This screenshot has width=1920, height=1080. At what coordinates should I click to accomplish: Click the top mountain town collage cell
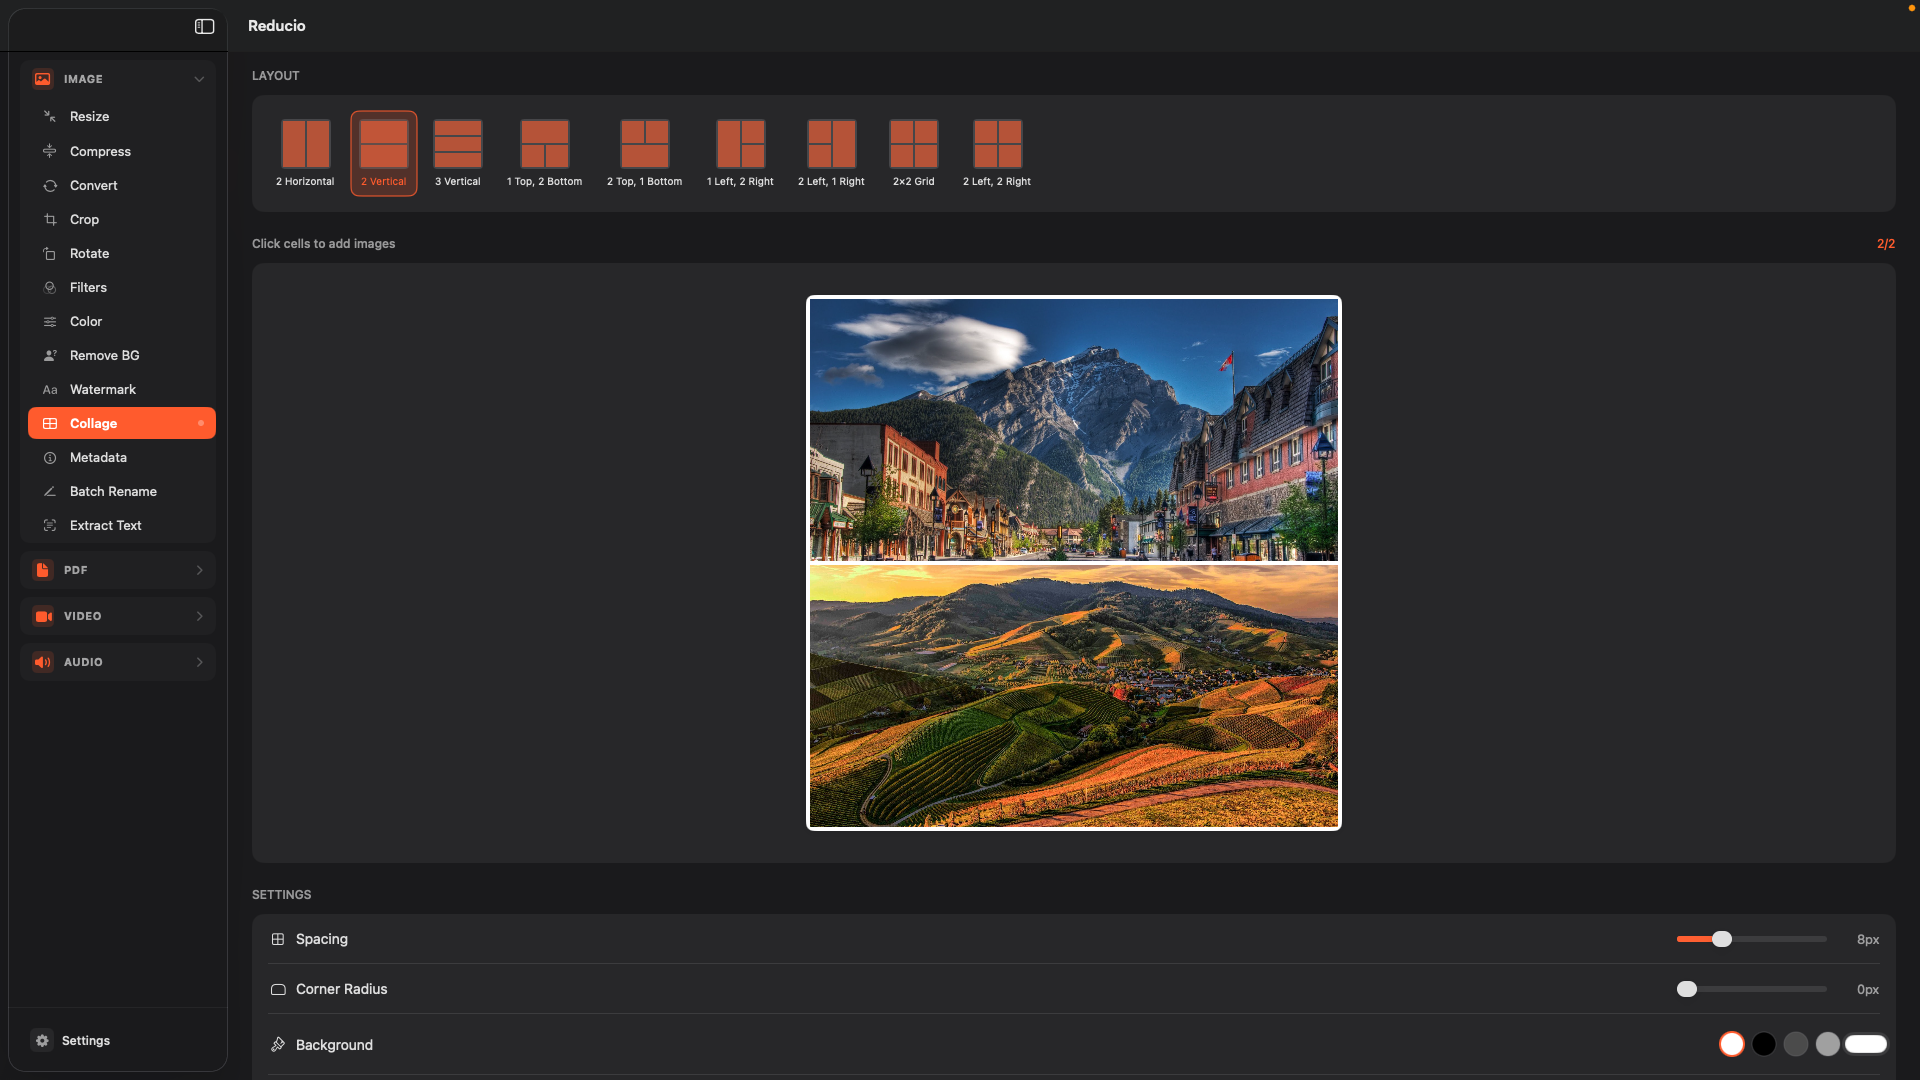click(1073, 430)
